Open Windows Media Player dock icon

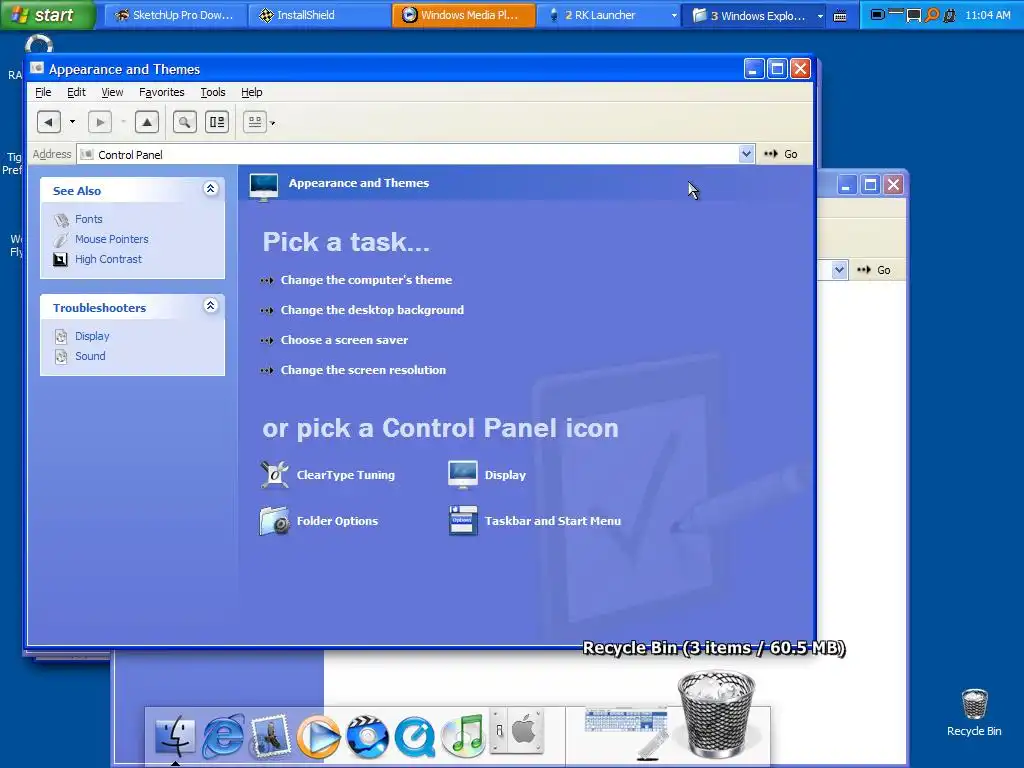(x=318, y=737)
